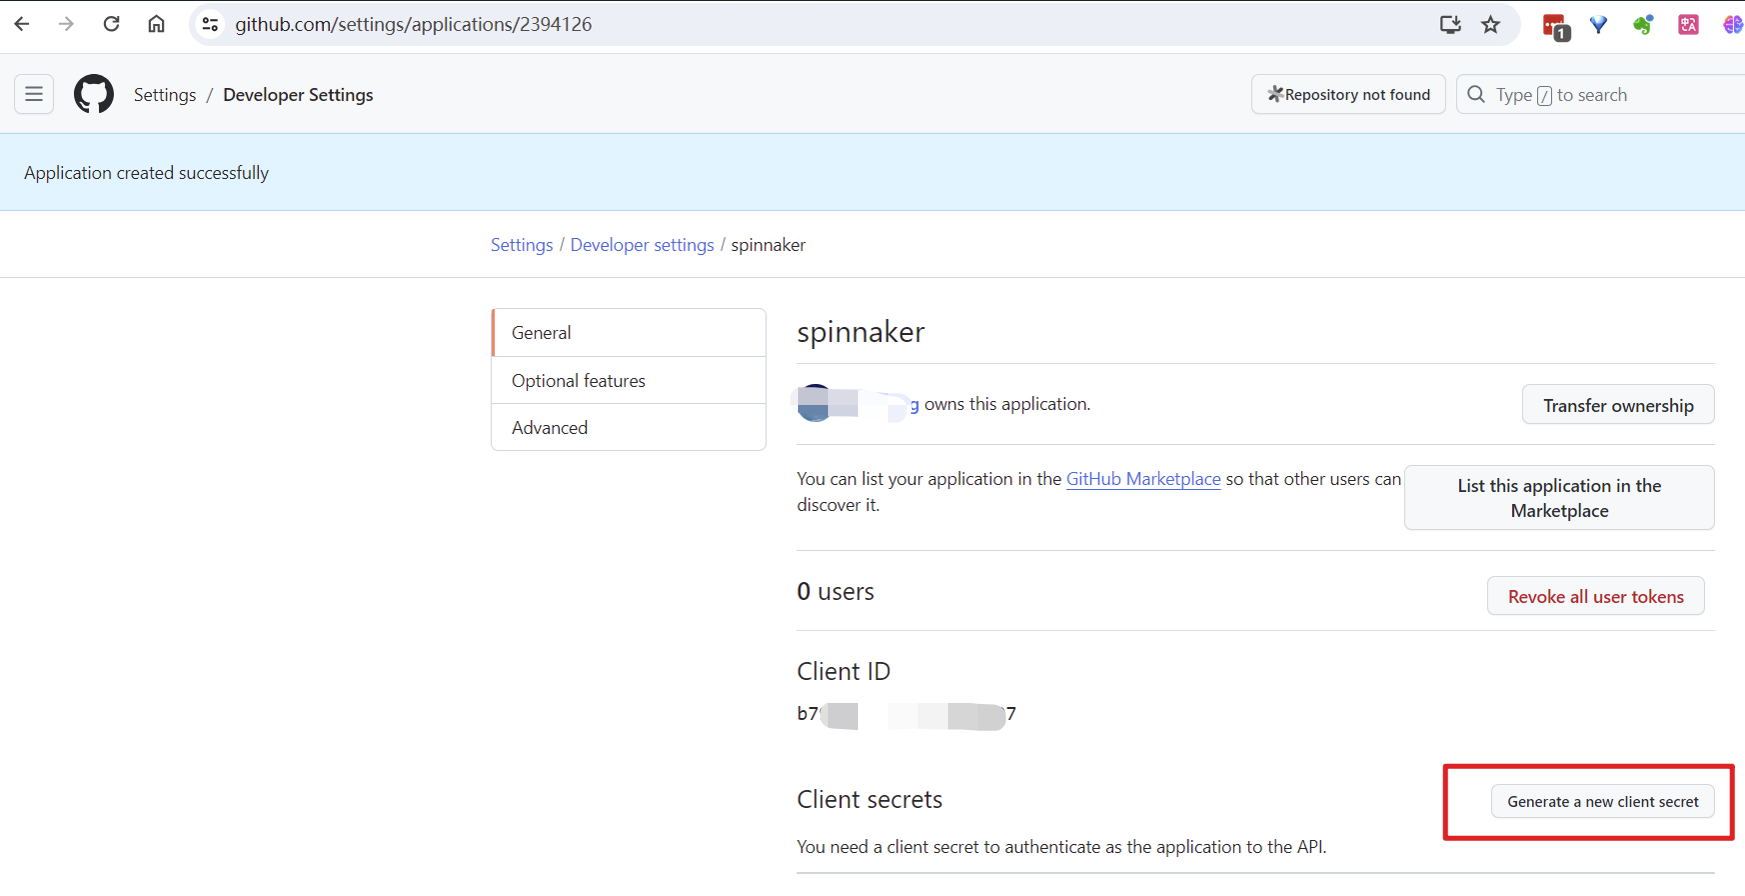1745x896 pixels.
Task: Select the General sidebar tab
Action: click(629, 333)
